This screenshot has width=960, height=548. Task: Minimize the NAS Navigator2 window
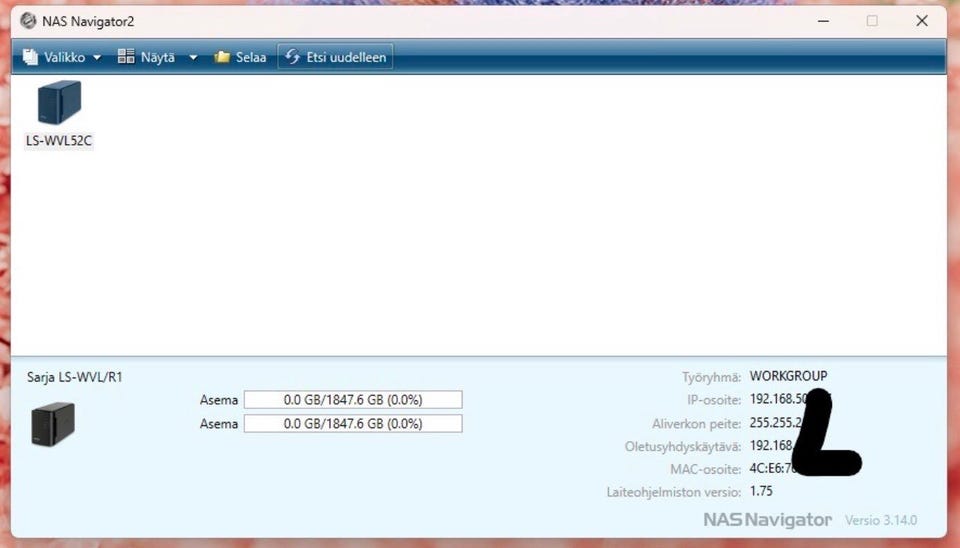click(x=823, y=21)
